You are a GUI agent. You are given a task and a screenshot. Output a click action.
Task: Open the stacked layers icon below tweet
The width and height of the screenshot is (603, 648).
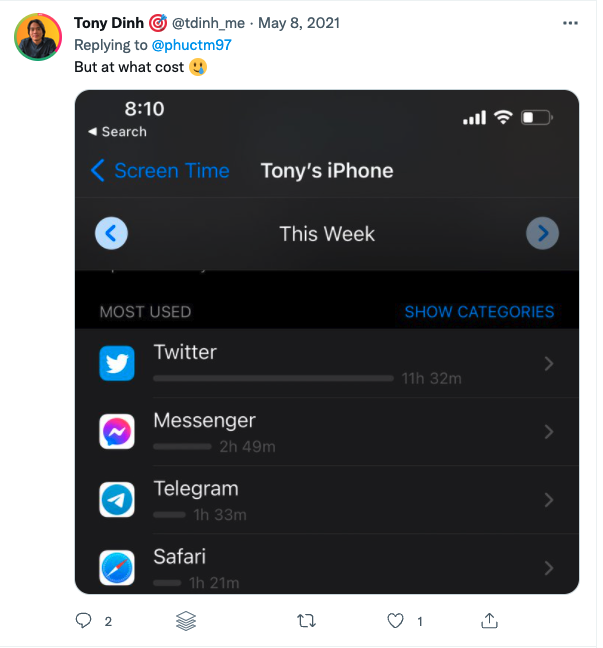[186, 621]
